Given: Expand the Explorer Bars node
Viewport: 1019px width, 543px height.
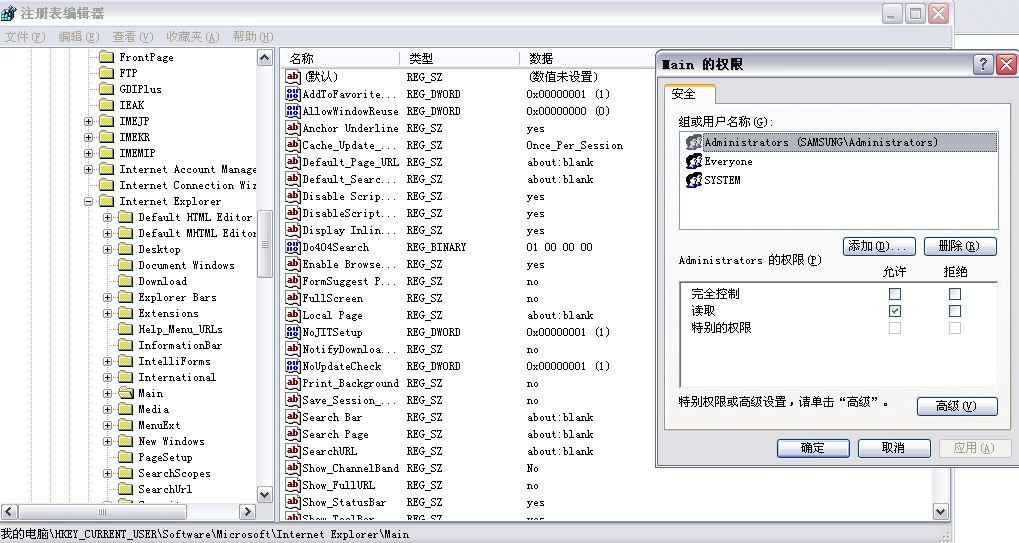Looking at the screenshot, I should pyautogui.click(x=108, y=297).
